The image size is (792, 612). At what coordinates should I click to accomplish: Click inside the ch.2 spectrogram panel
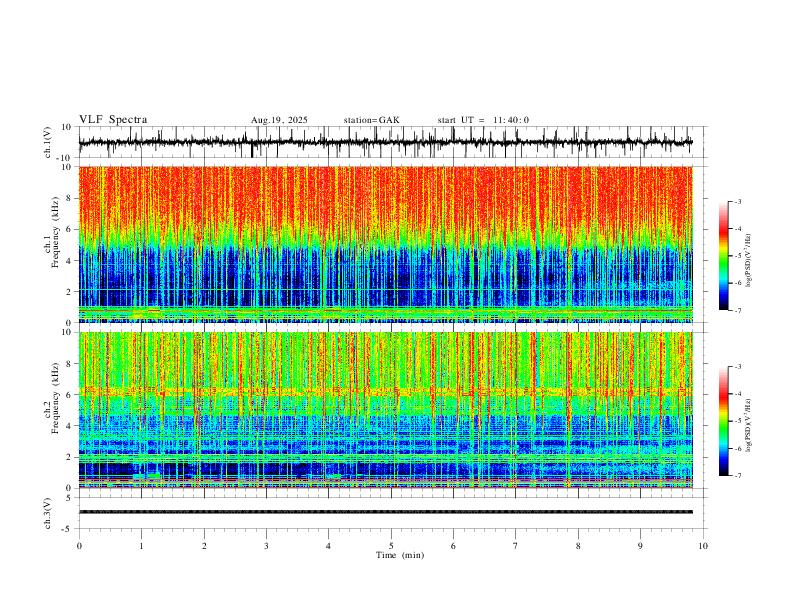(x=385, y=410)
